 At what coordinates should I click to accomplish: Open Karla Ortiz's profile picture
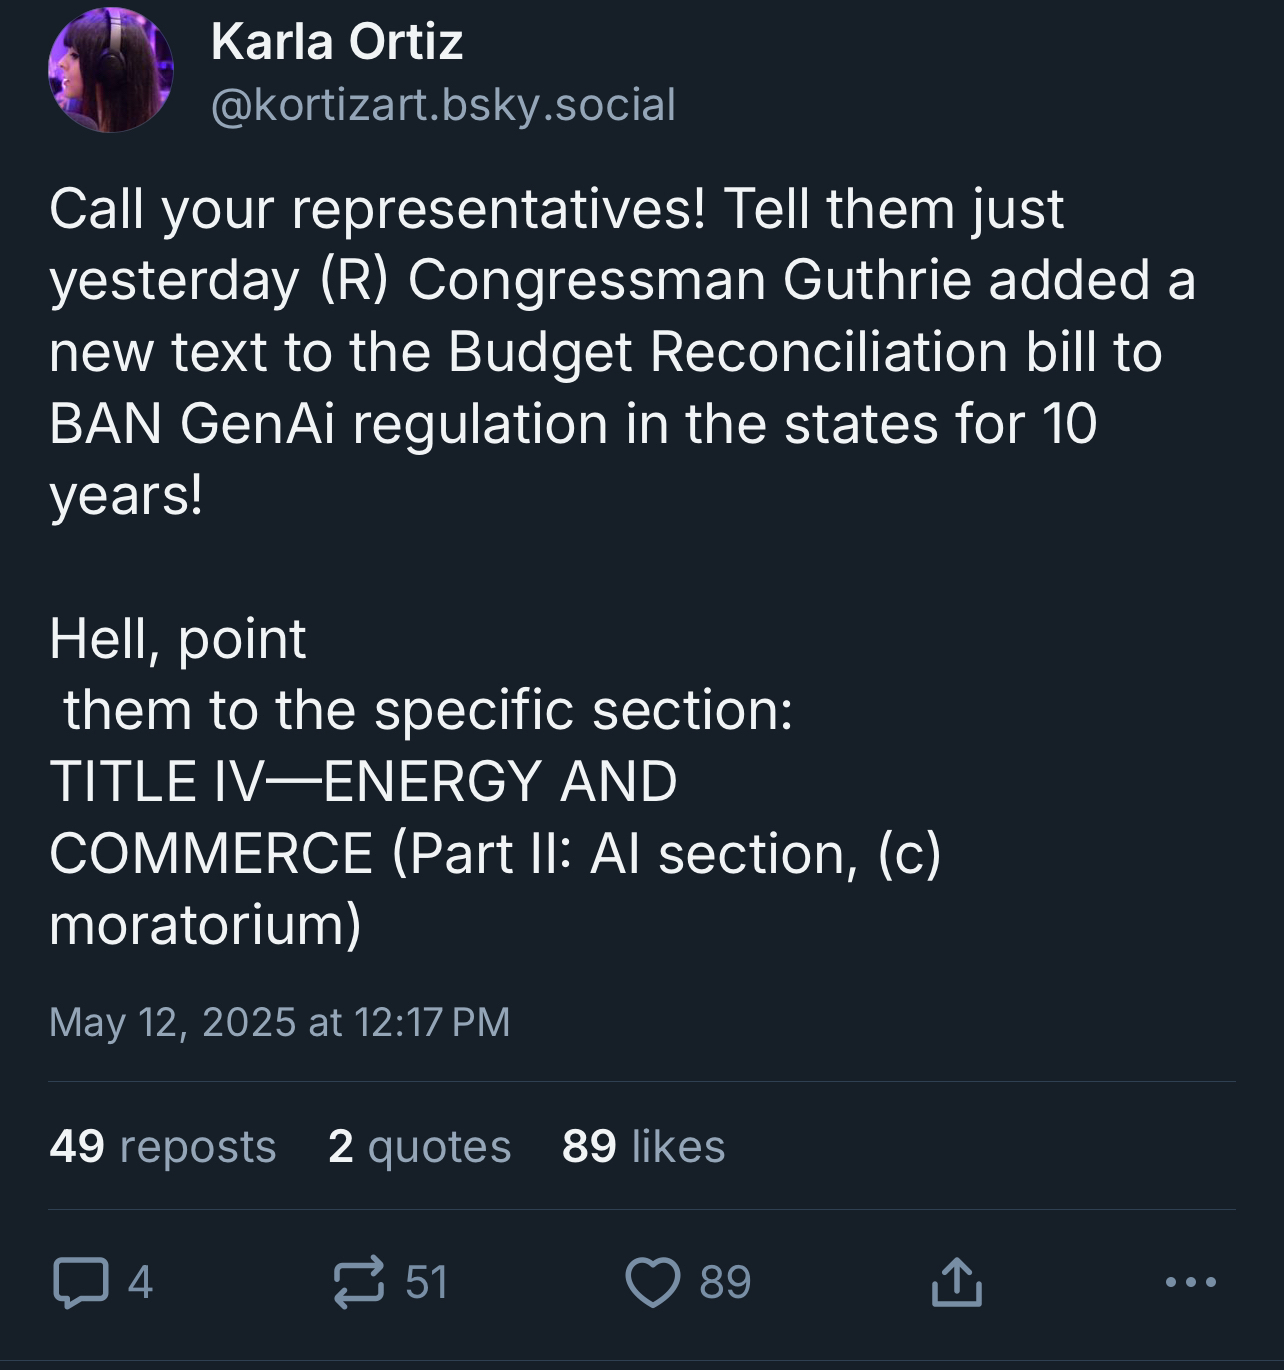click(x=111, y=70)
